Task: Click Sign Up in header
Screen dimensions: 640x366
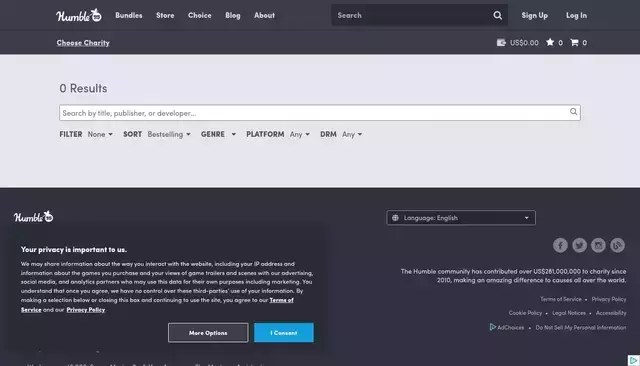Action: click(534, 16)
